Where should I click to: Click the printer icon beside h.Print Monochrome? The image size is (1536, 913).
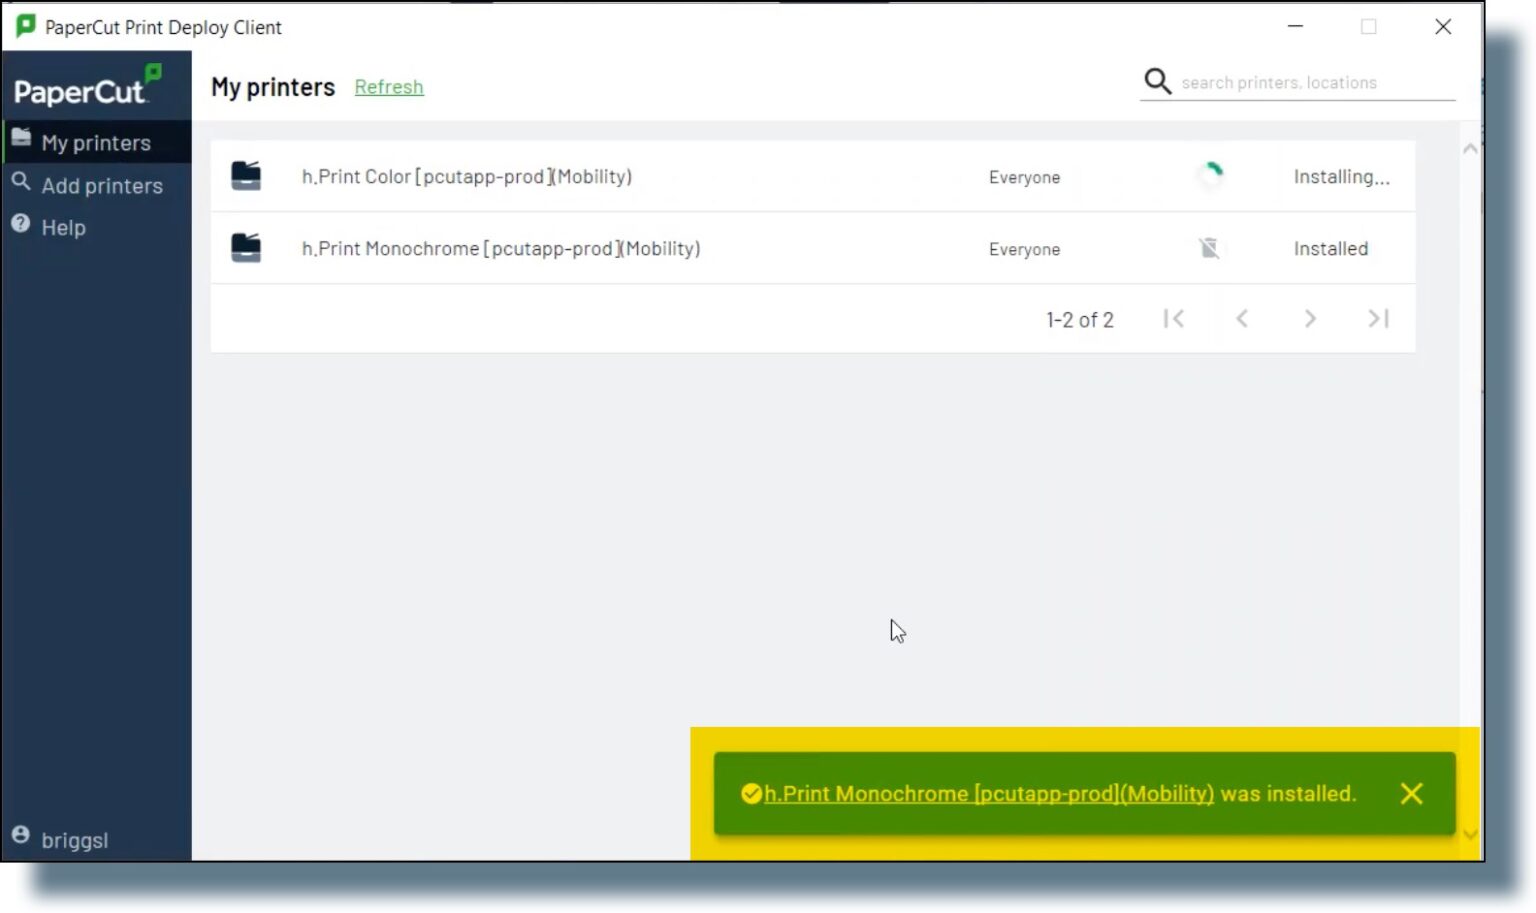246,247
